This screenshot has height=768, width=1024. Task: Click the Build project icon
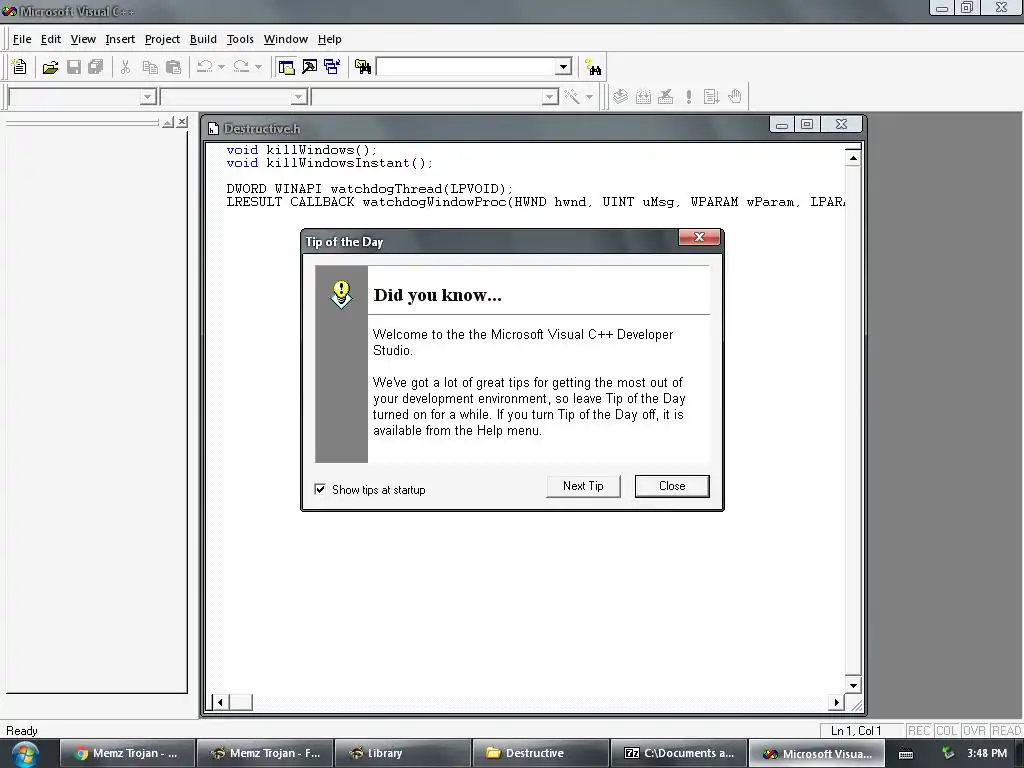pyautogui.click(x=643, y=97)
